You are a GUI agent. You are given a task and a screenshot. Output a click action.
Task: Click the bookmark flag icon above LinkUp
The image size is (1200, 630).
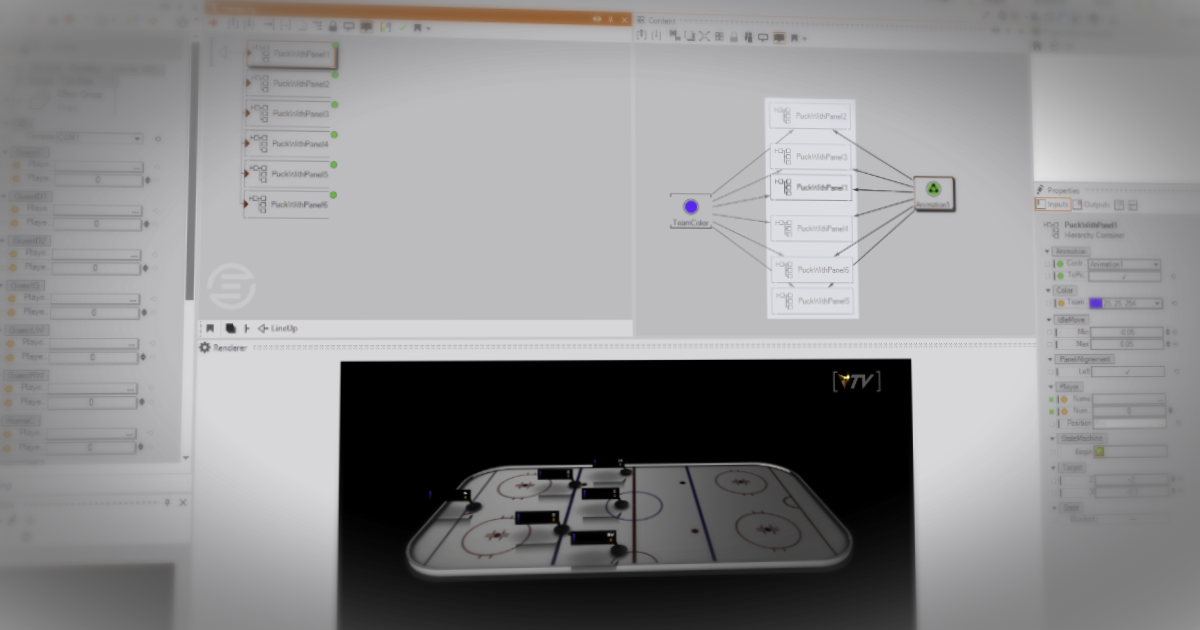(x=211, y=328)
